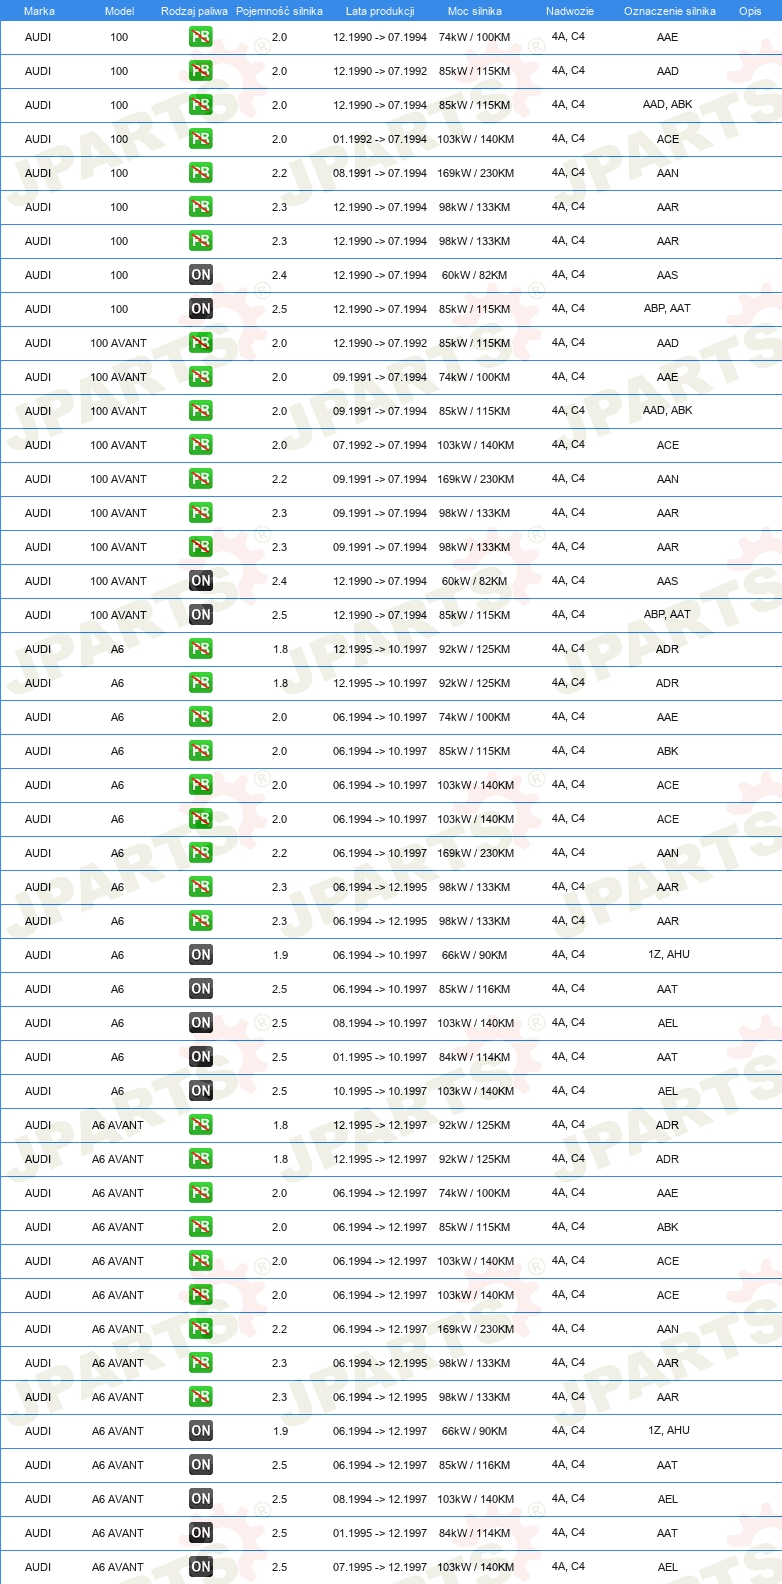Click ON icon in A6 AVANT 84kW / 114KM row
782x1584 pixels.
201,1533
